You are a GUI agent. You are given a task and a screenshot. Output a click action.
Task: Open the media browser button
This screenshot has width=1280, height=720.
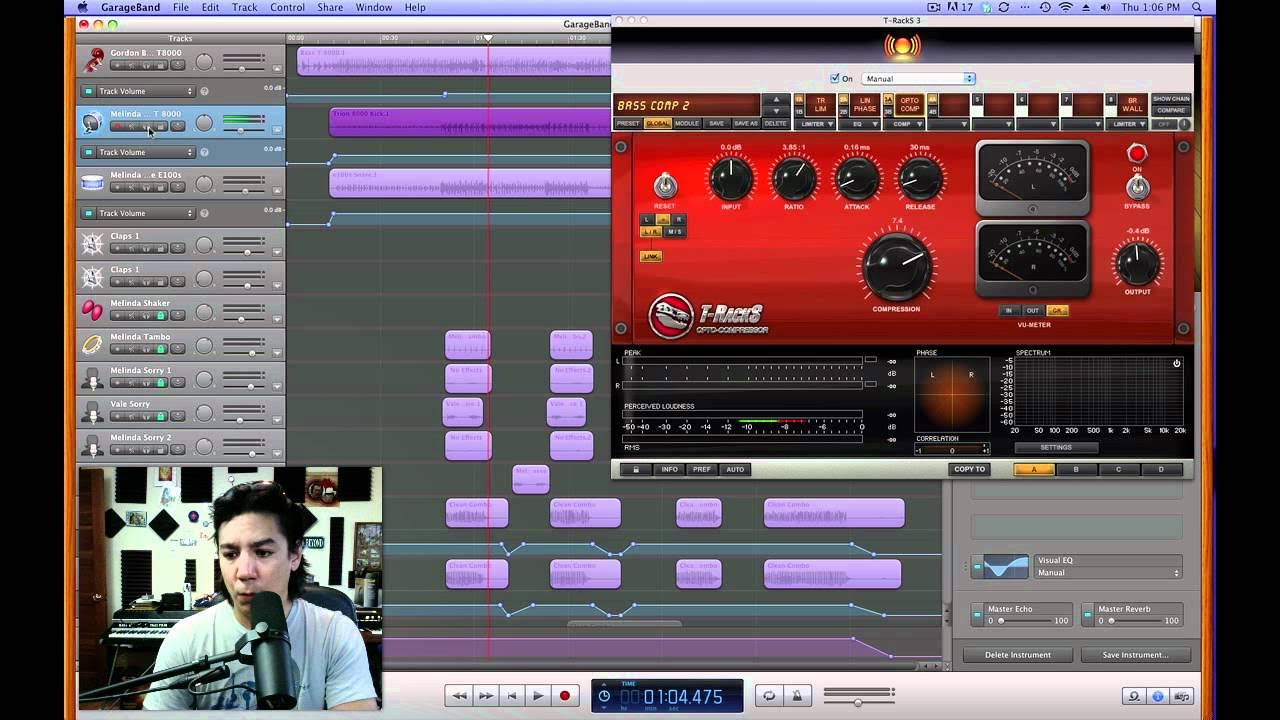(x=1183, y=695)
